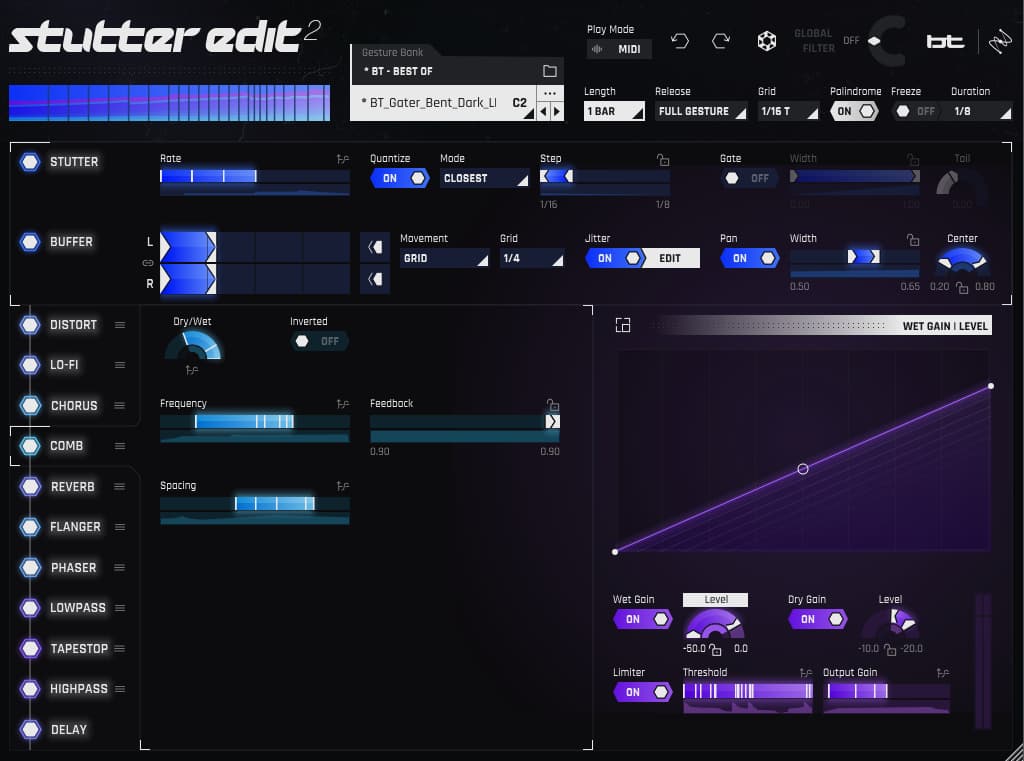Toggle the Comb Inverted OFF switch
The width and height of the screenshot is (1024, 761).
319,341
